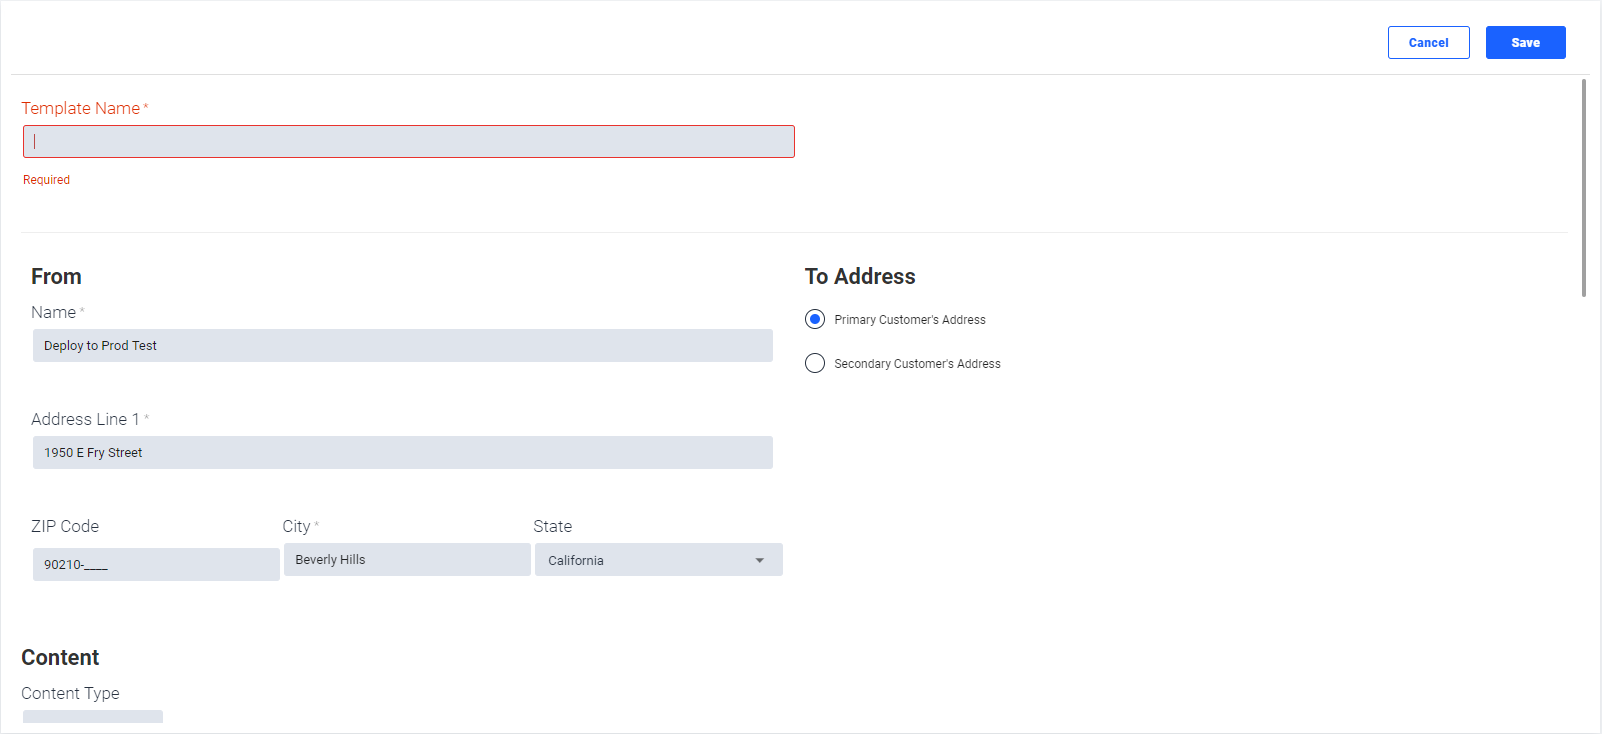The width and height of the screenshot is (1602, 734).
Task: Click the Cancel button
Action: pyautogui.click(x=1428, y=43)
